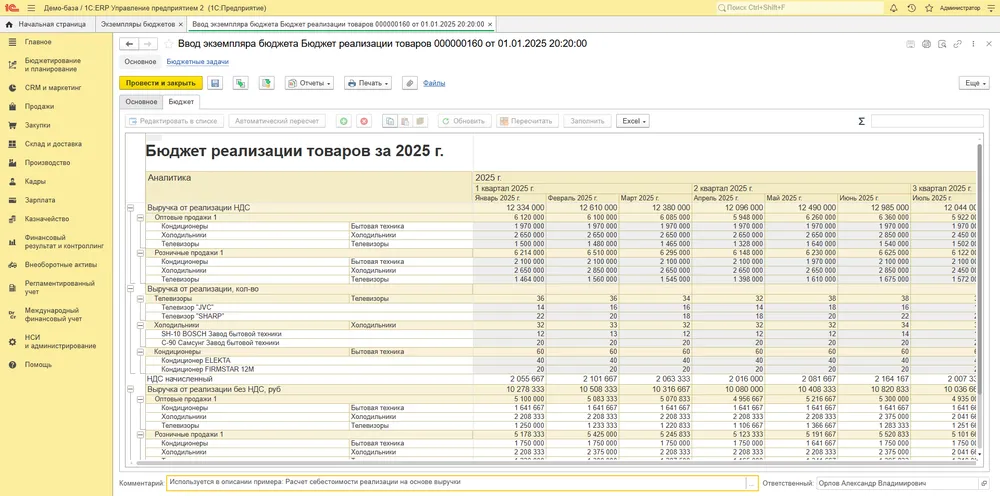Collapse Выручка от реализации, кол-во group
This screenshot has height=496, width=1000.
click(130, 289)
